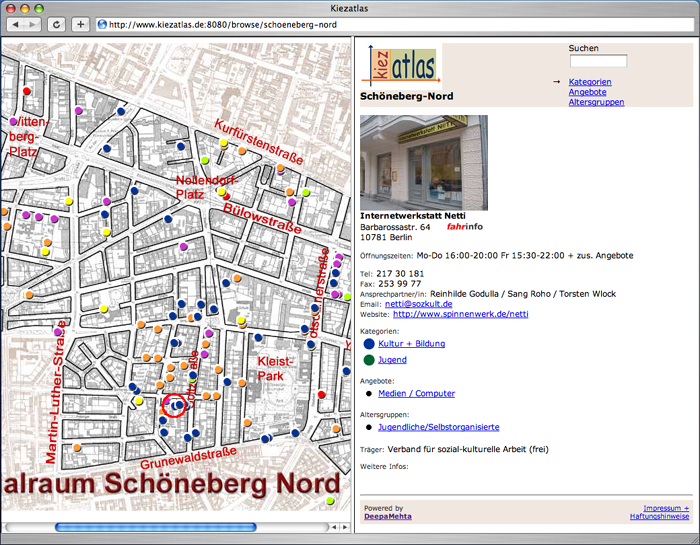Click the window's green zoom button
The image size is (700, 545).
point(39,8)
